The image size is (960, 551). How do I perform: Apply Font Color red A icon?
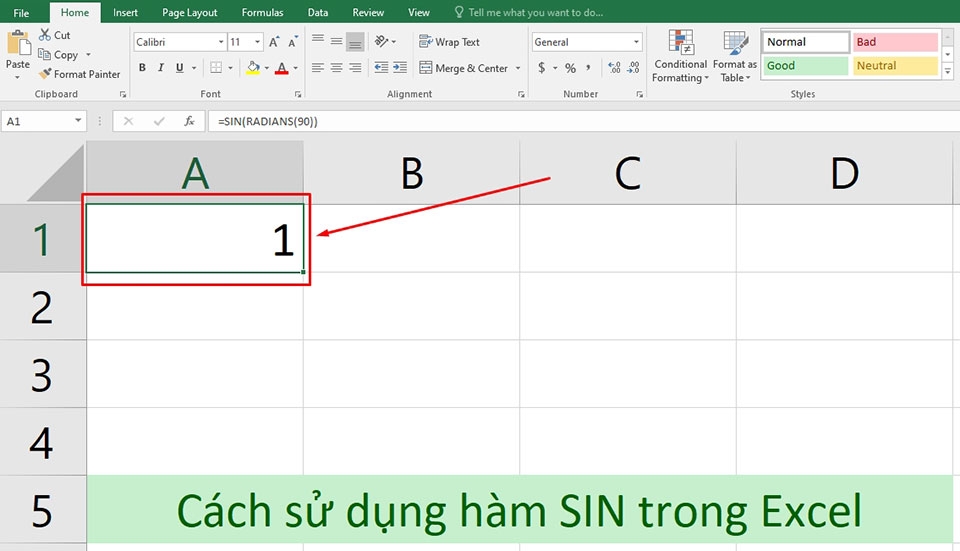(x=282, y=67)
